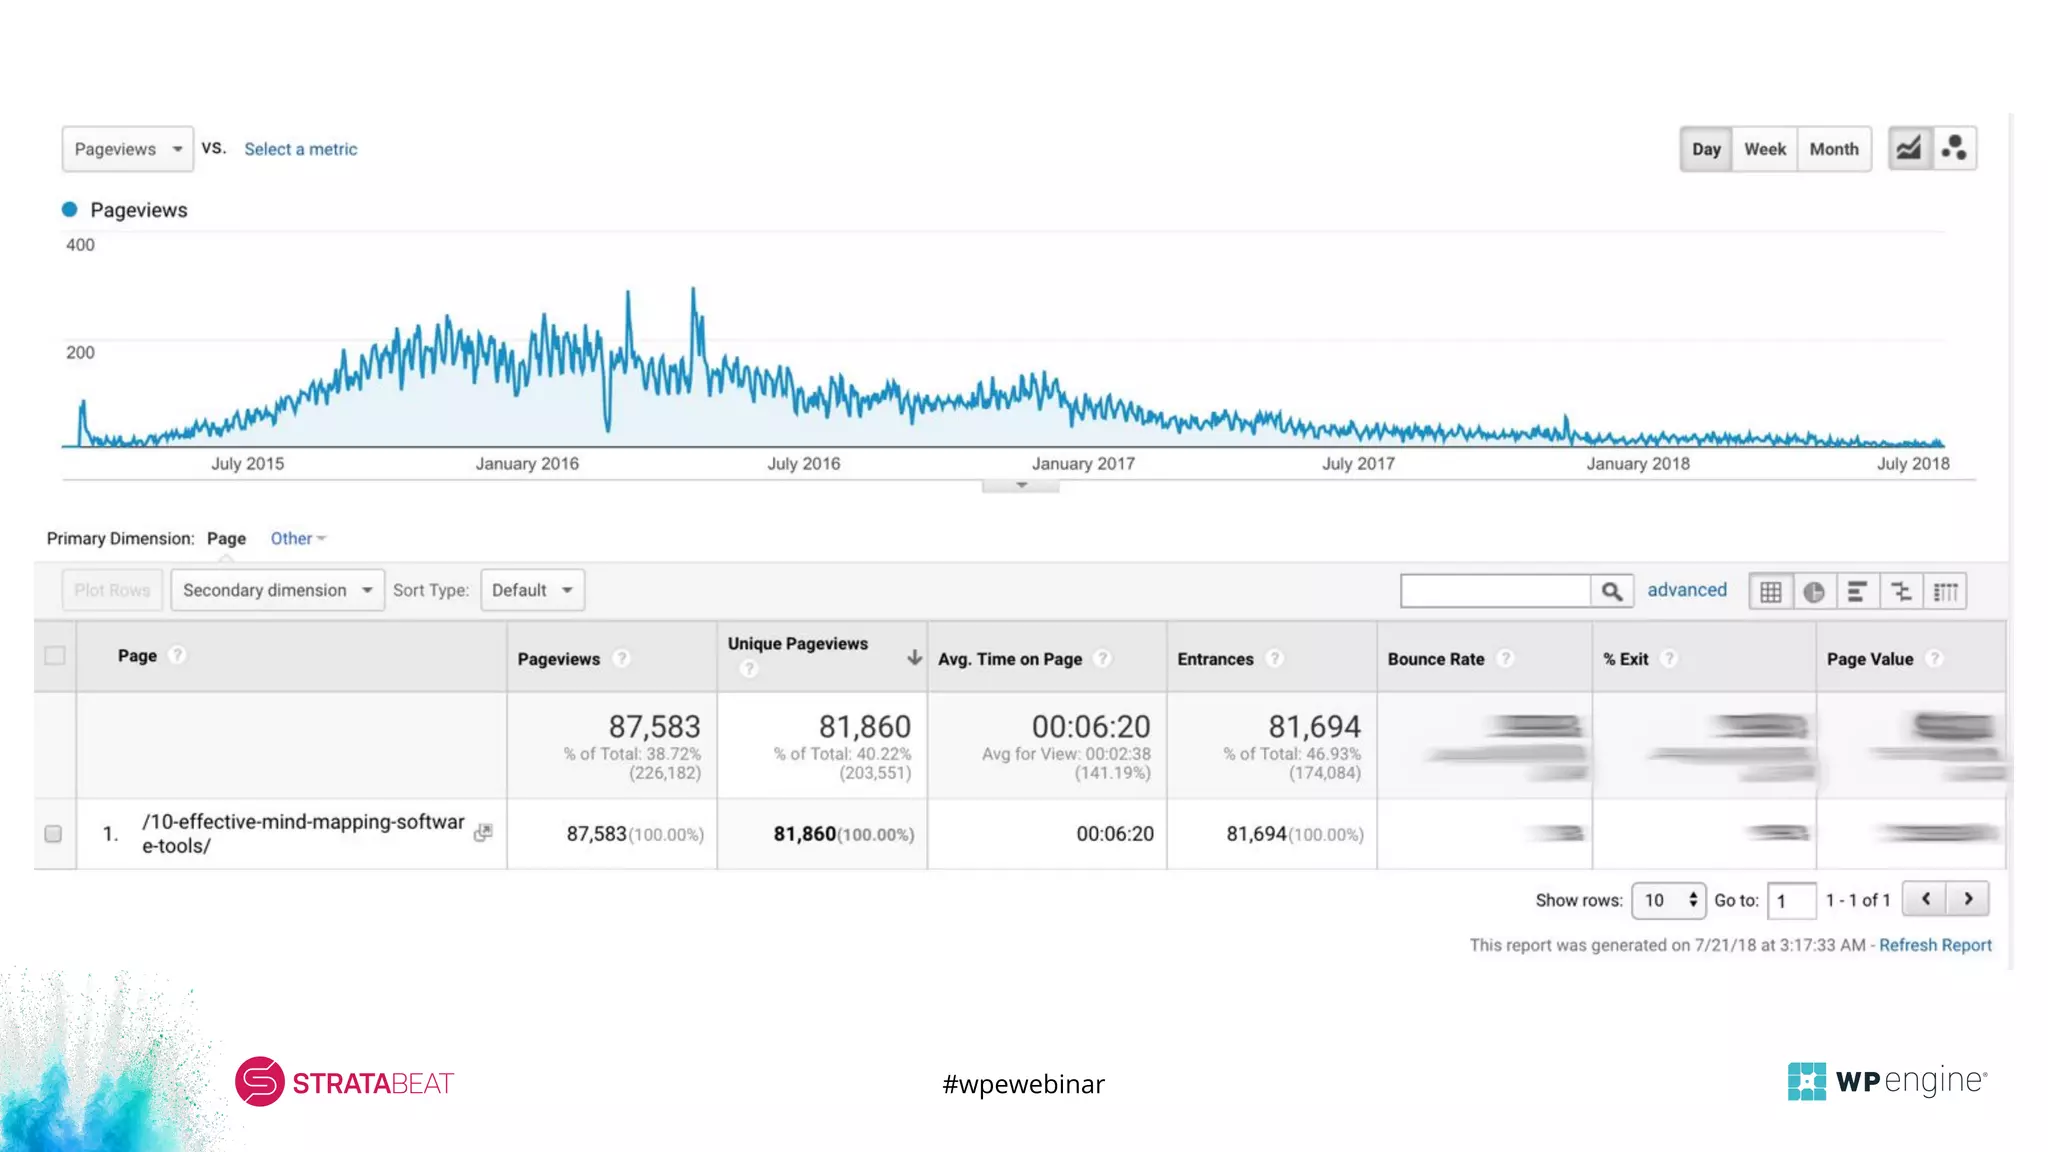Switch to motion chart icon
The height and width of the screenshot is (1152, 2048).
1954,149
